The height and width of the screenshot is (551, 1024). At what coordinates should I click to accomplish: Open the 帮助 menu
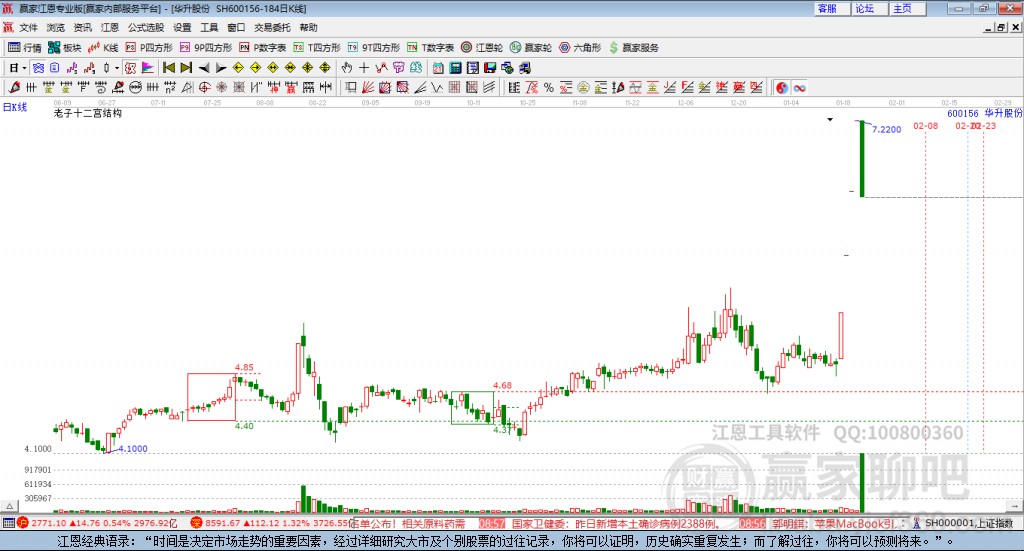coord(308,27)
